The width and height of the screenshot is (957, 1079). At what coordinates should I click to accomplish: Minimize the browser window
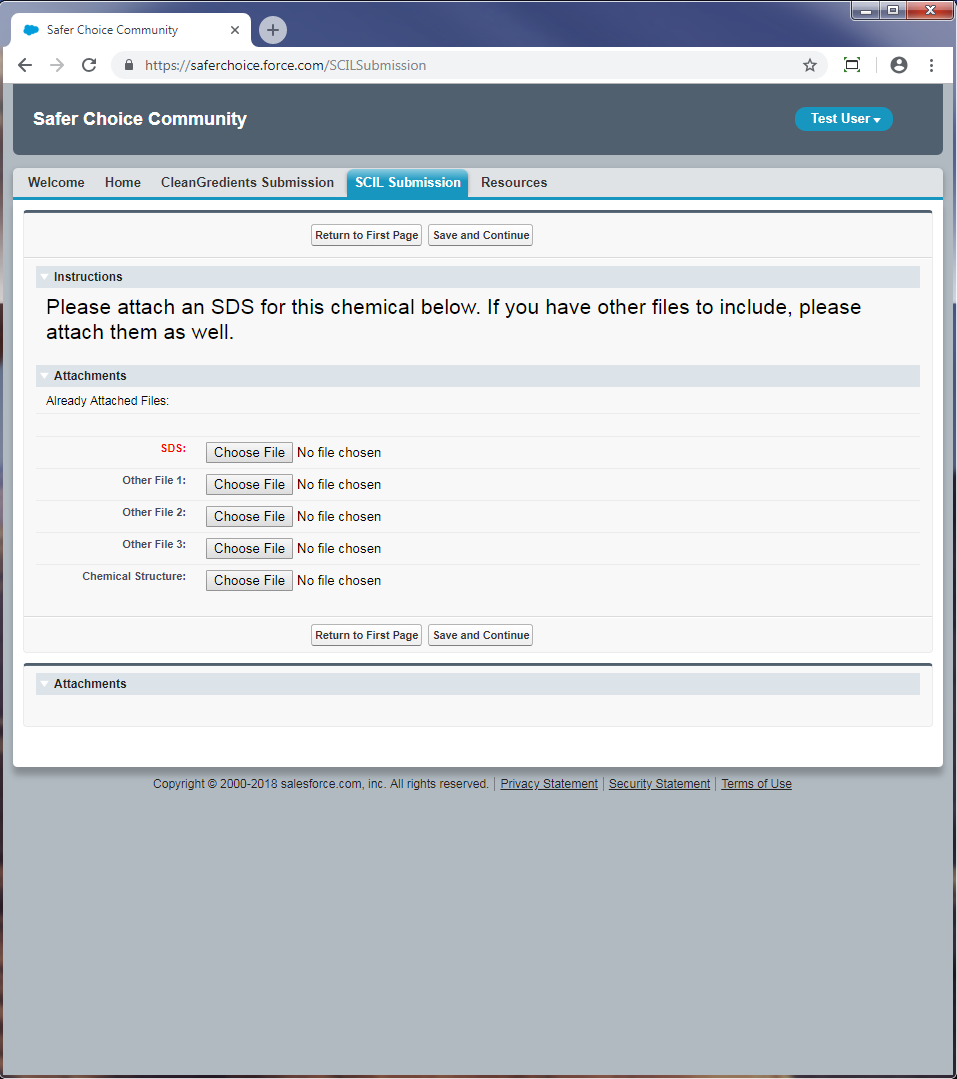pyautogui.click(x=865, y=10)
